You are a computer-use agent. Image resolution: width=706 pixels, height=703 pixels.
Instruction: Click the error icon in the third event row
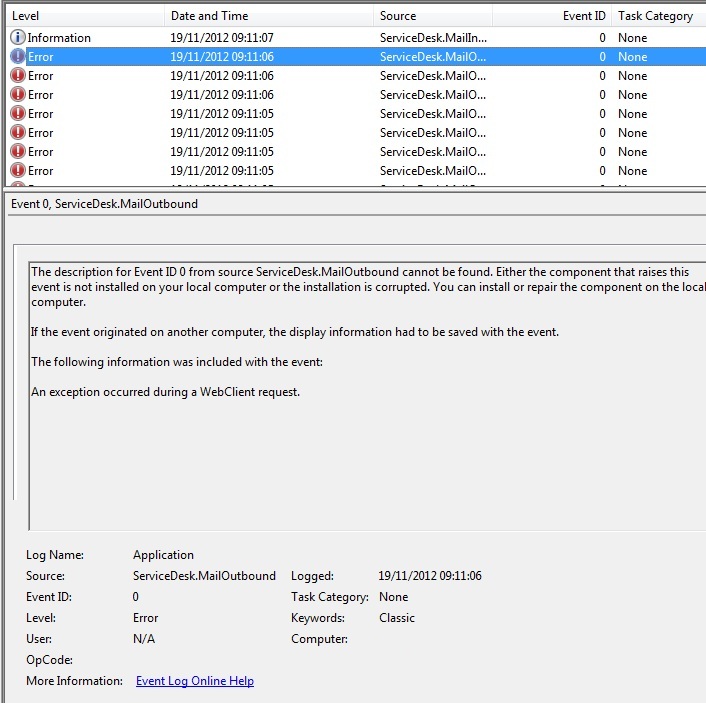point(17,75)
